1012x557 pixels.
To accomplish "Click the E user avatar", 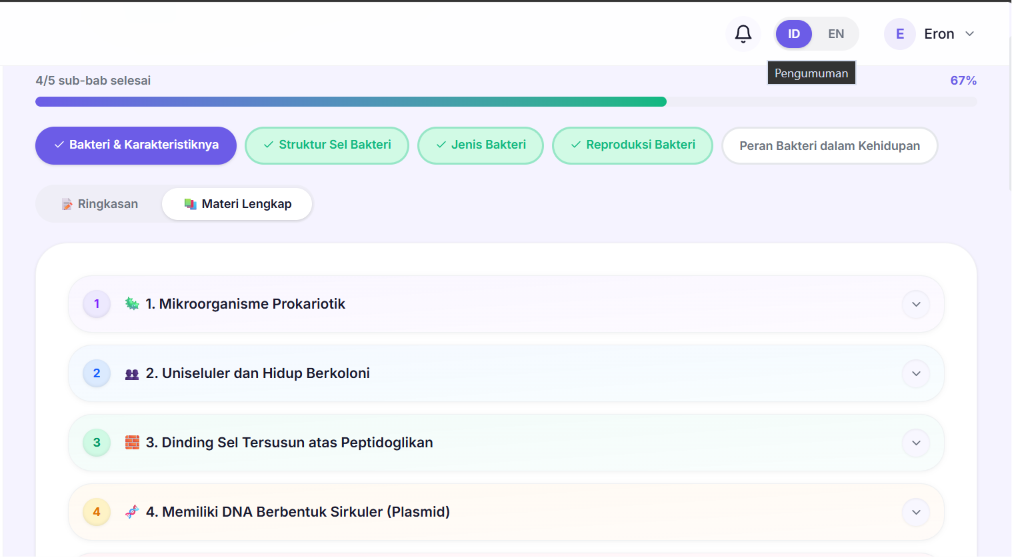I will click(900, 34).
